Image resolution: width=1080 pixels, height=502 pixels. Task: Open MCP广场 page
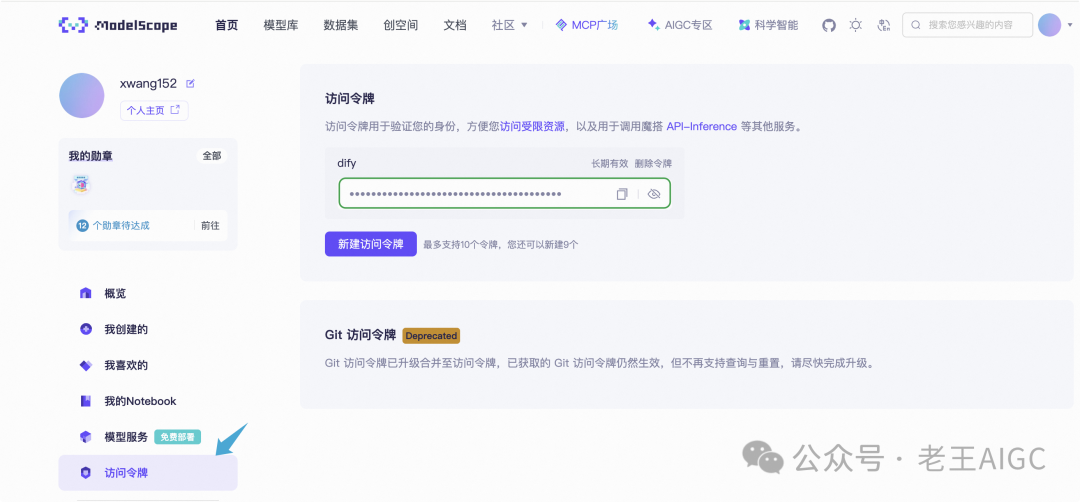tap(587, 25)
